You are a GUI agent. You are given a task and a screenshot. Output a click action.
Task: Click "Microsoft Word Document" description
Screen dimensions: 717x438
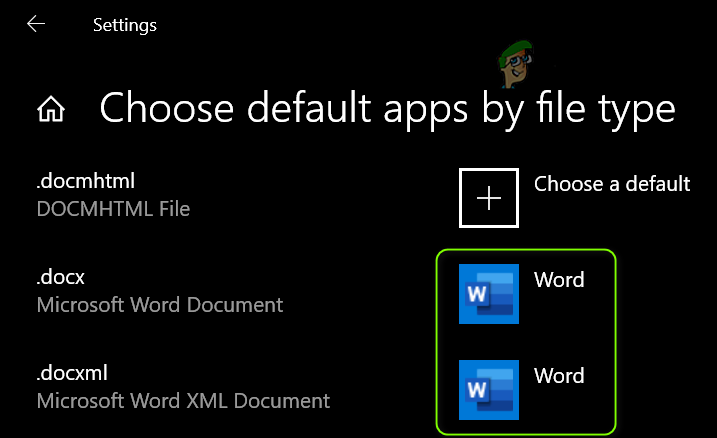coord(160,305)
